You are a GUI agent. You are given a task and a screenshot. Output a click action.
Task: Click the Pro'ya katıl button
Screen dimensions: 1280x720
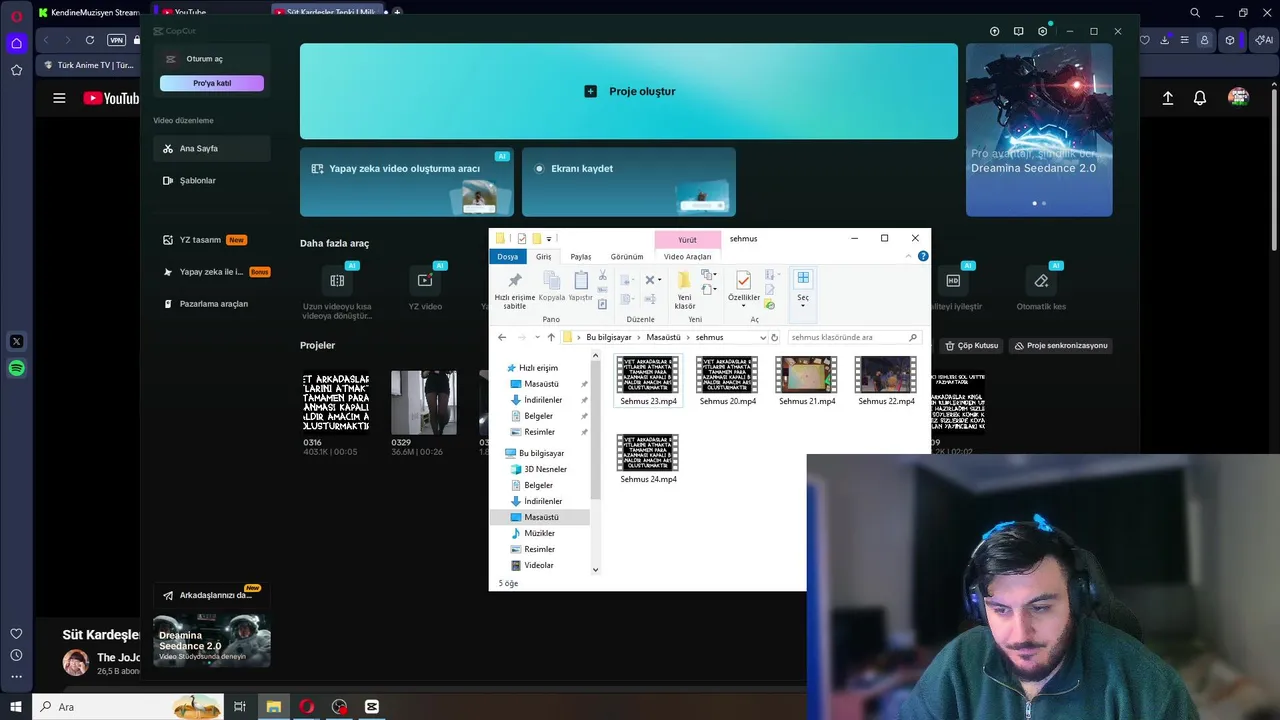pyautogui.click(x=212, y=83)
